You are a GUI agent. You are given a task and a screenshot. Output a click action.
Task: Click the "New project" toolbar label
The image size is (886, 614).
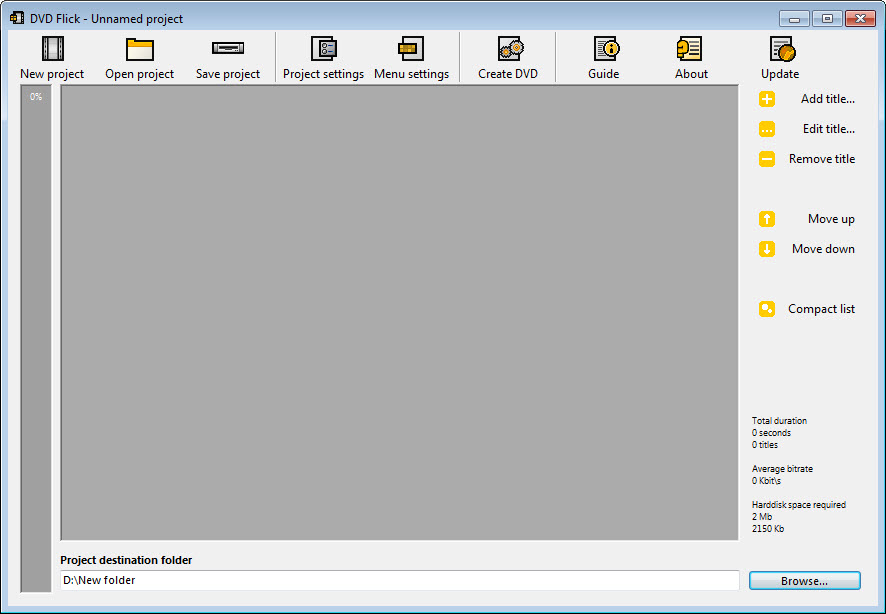pyautogui.click(x=52, y=74)
